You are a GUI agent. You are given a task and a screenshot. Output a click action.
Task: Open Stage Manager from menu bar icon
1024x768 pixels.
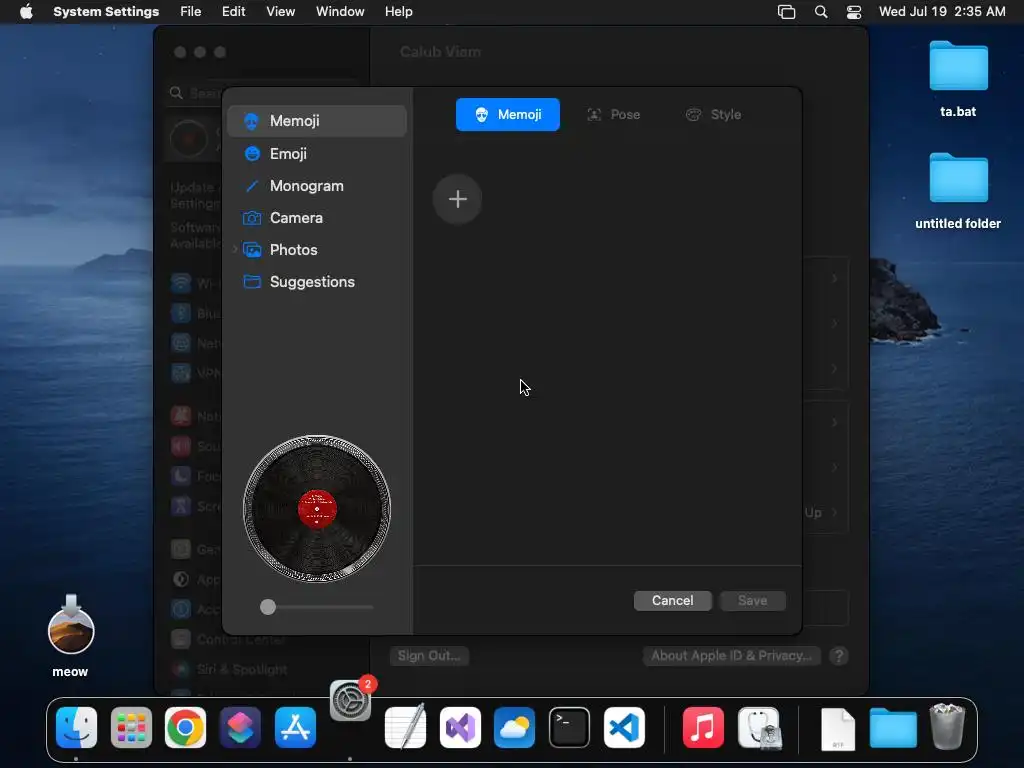[x=786, y=12]
